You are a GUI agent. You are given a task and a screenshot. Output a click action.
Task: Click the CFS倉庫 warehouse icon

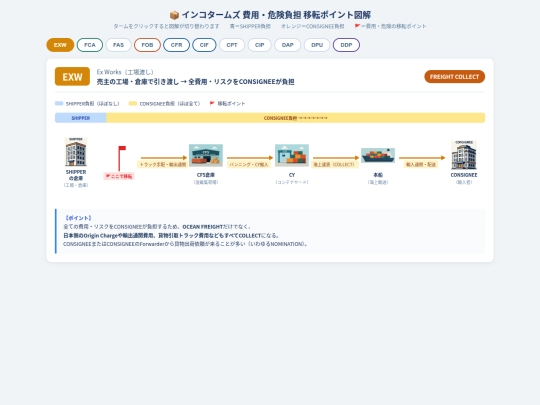pos(206,155)
